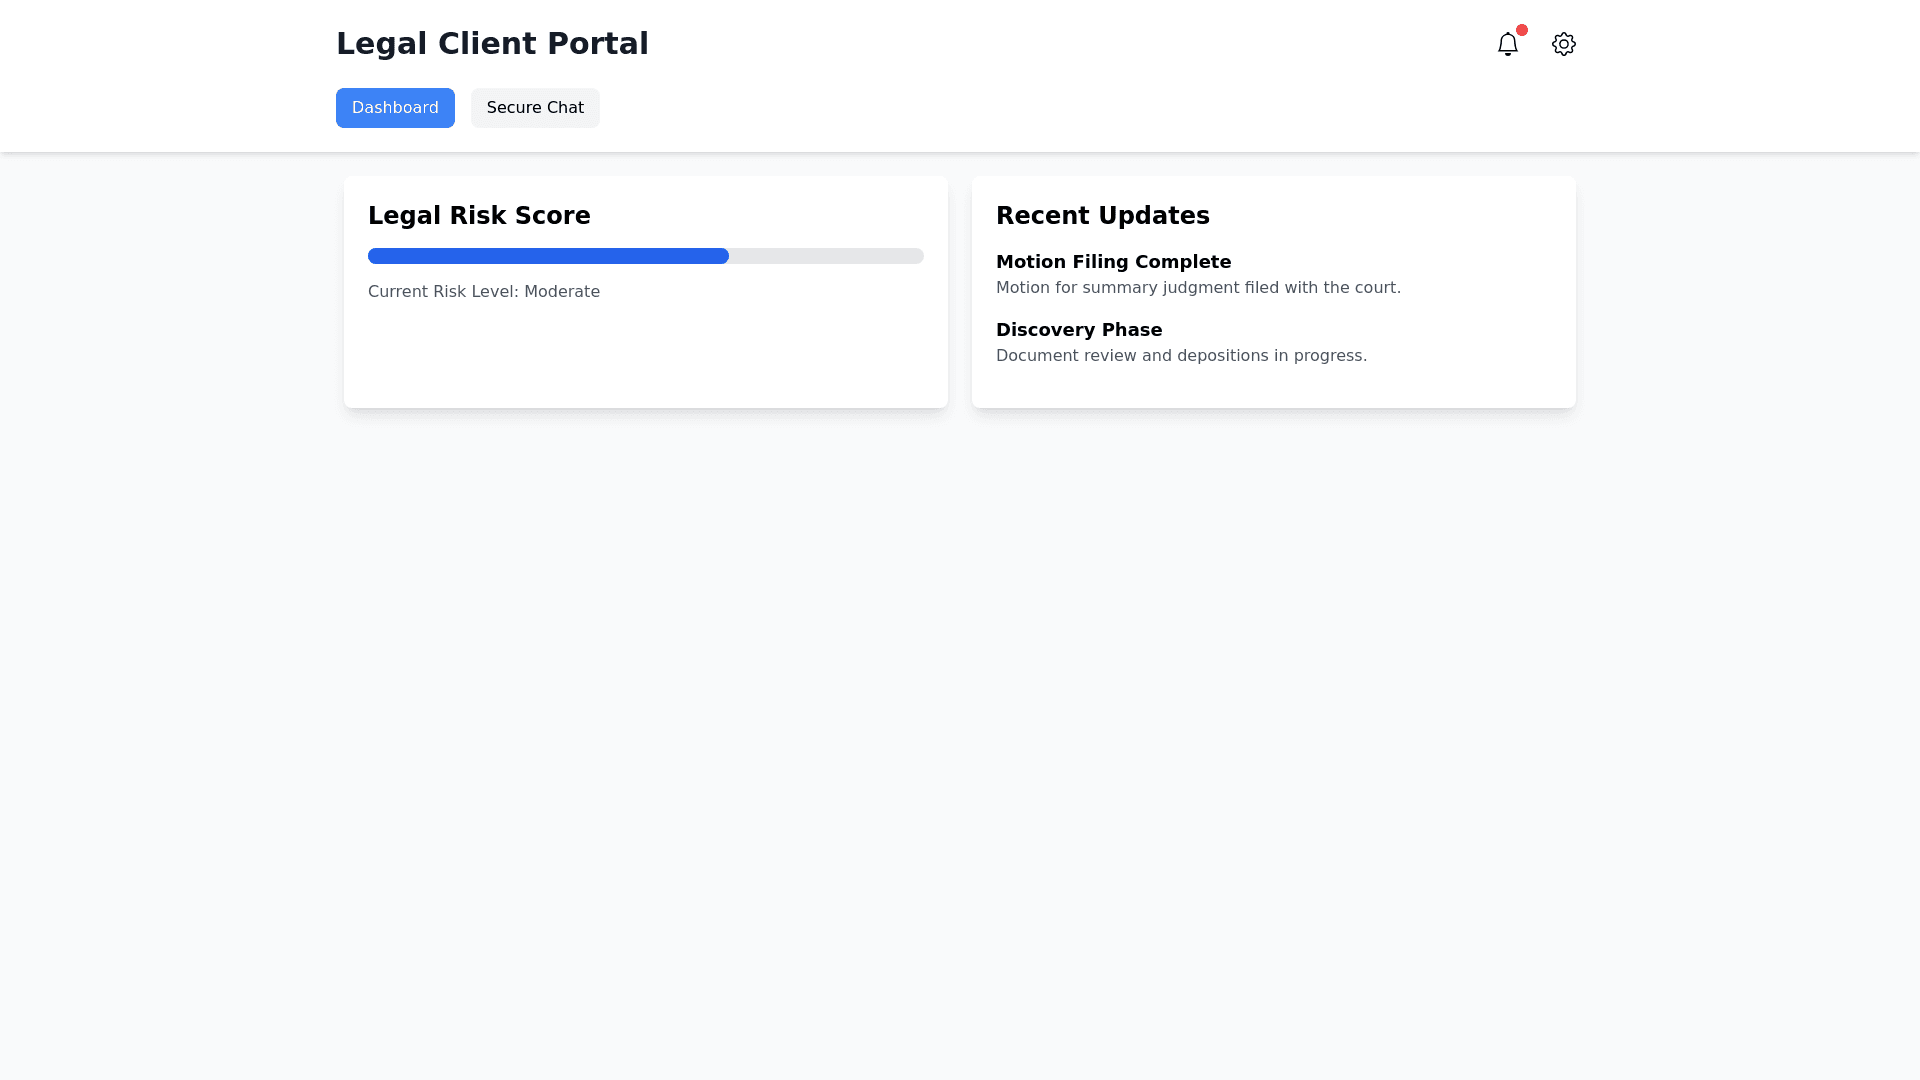Click the document review and depositions text
Image resolution: width=1920 pixels, height=1080 pixels.
(x=1181, y=356)
